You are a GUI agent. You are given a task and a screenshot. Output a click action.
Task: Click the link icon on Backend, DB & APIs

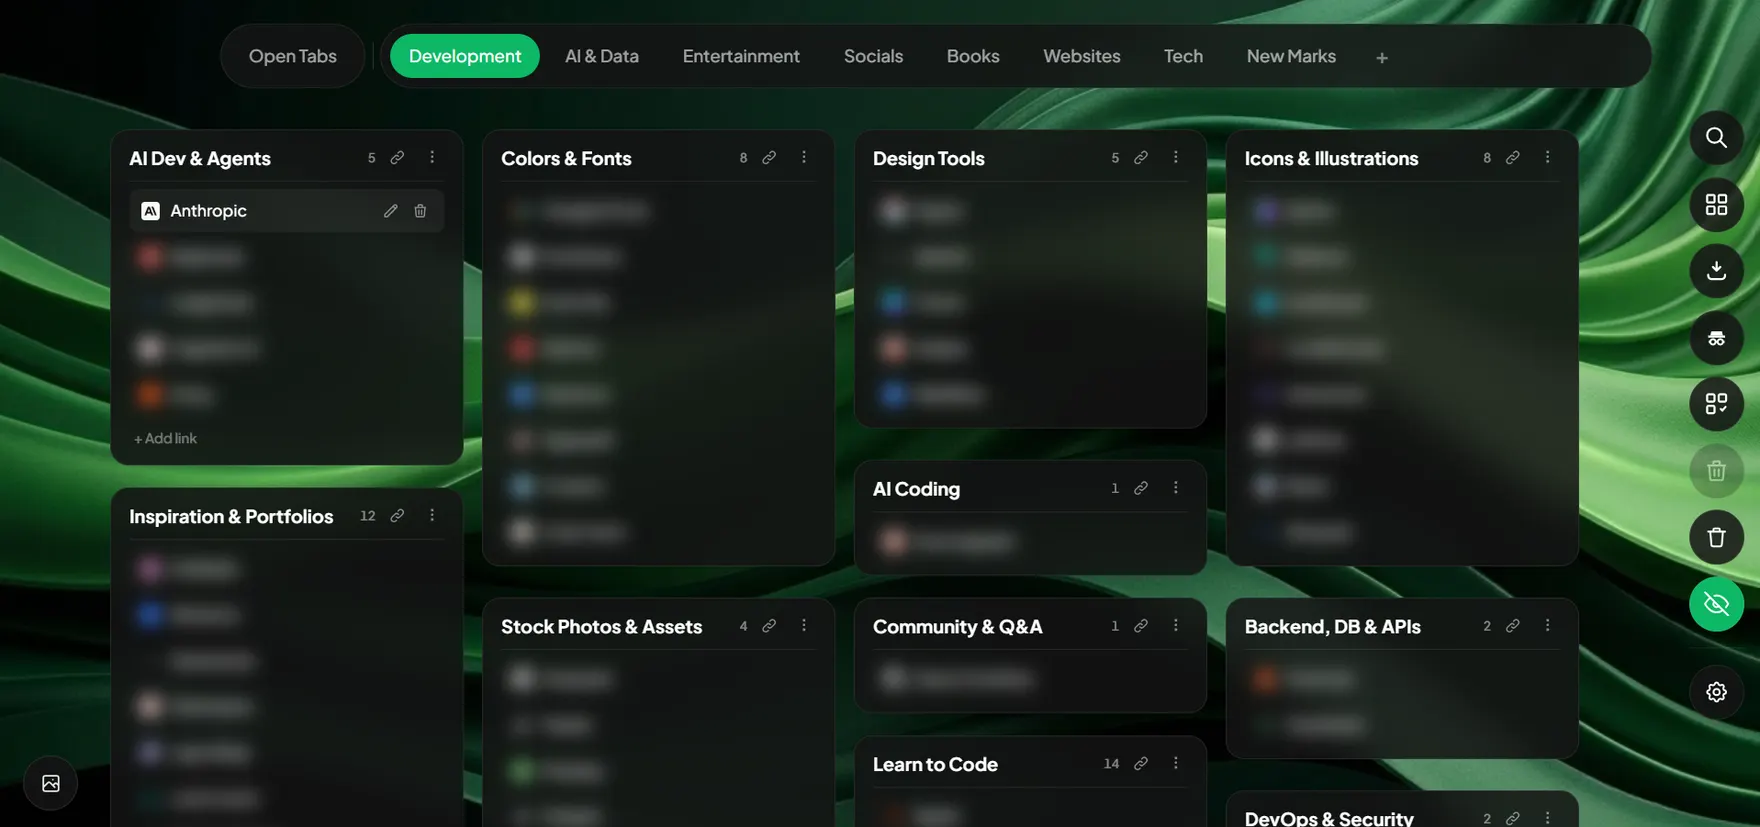1513,626
